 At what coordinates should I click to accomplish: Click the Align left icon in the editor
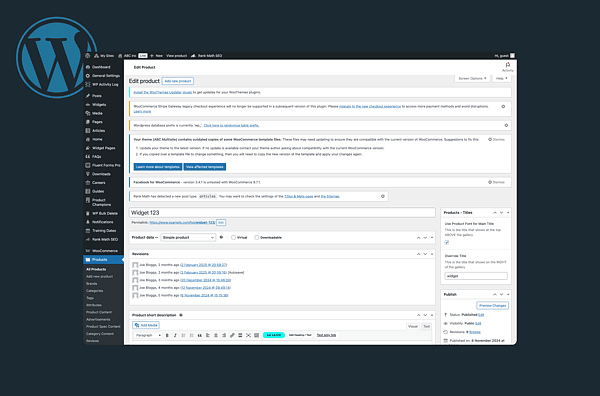point(208,335)
